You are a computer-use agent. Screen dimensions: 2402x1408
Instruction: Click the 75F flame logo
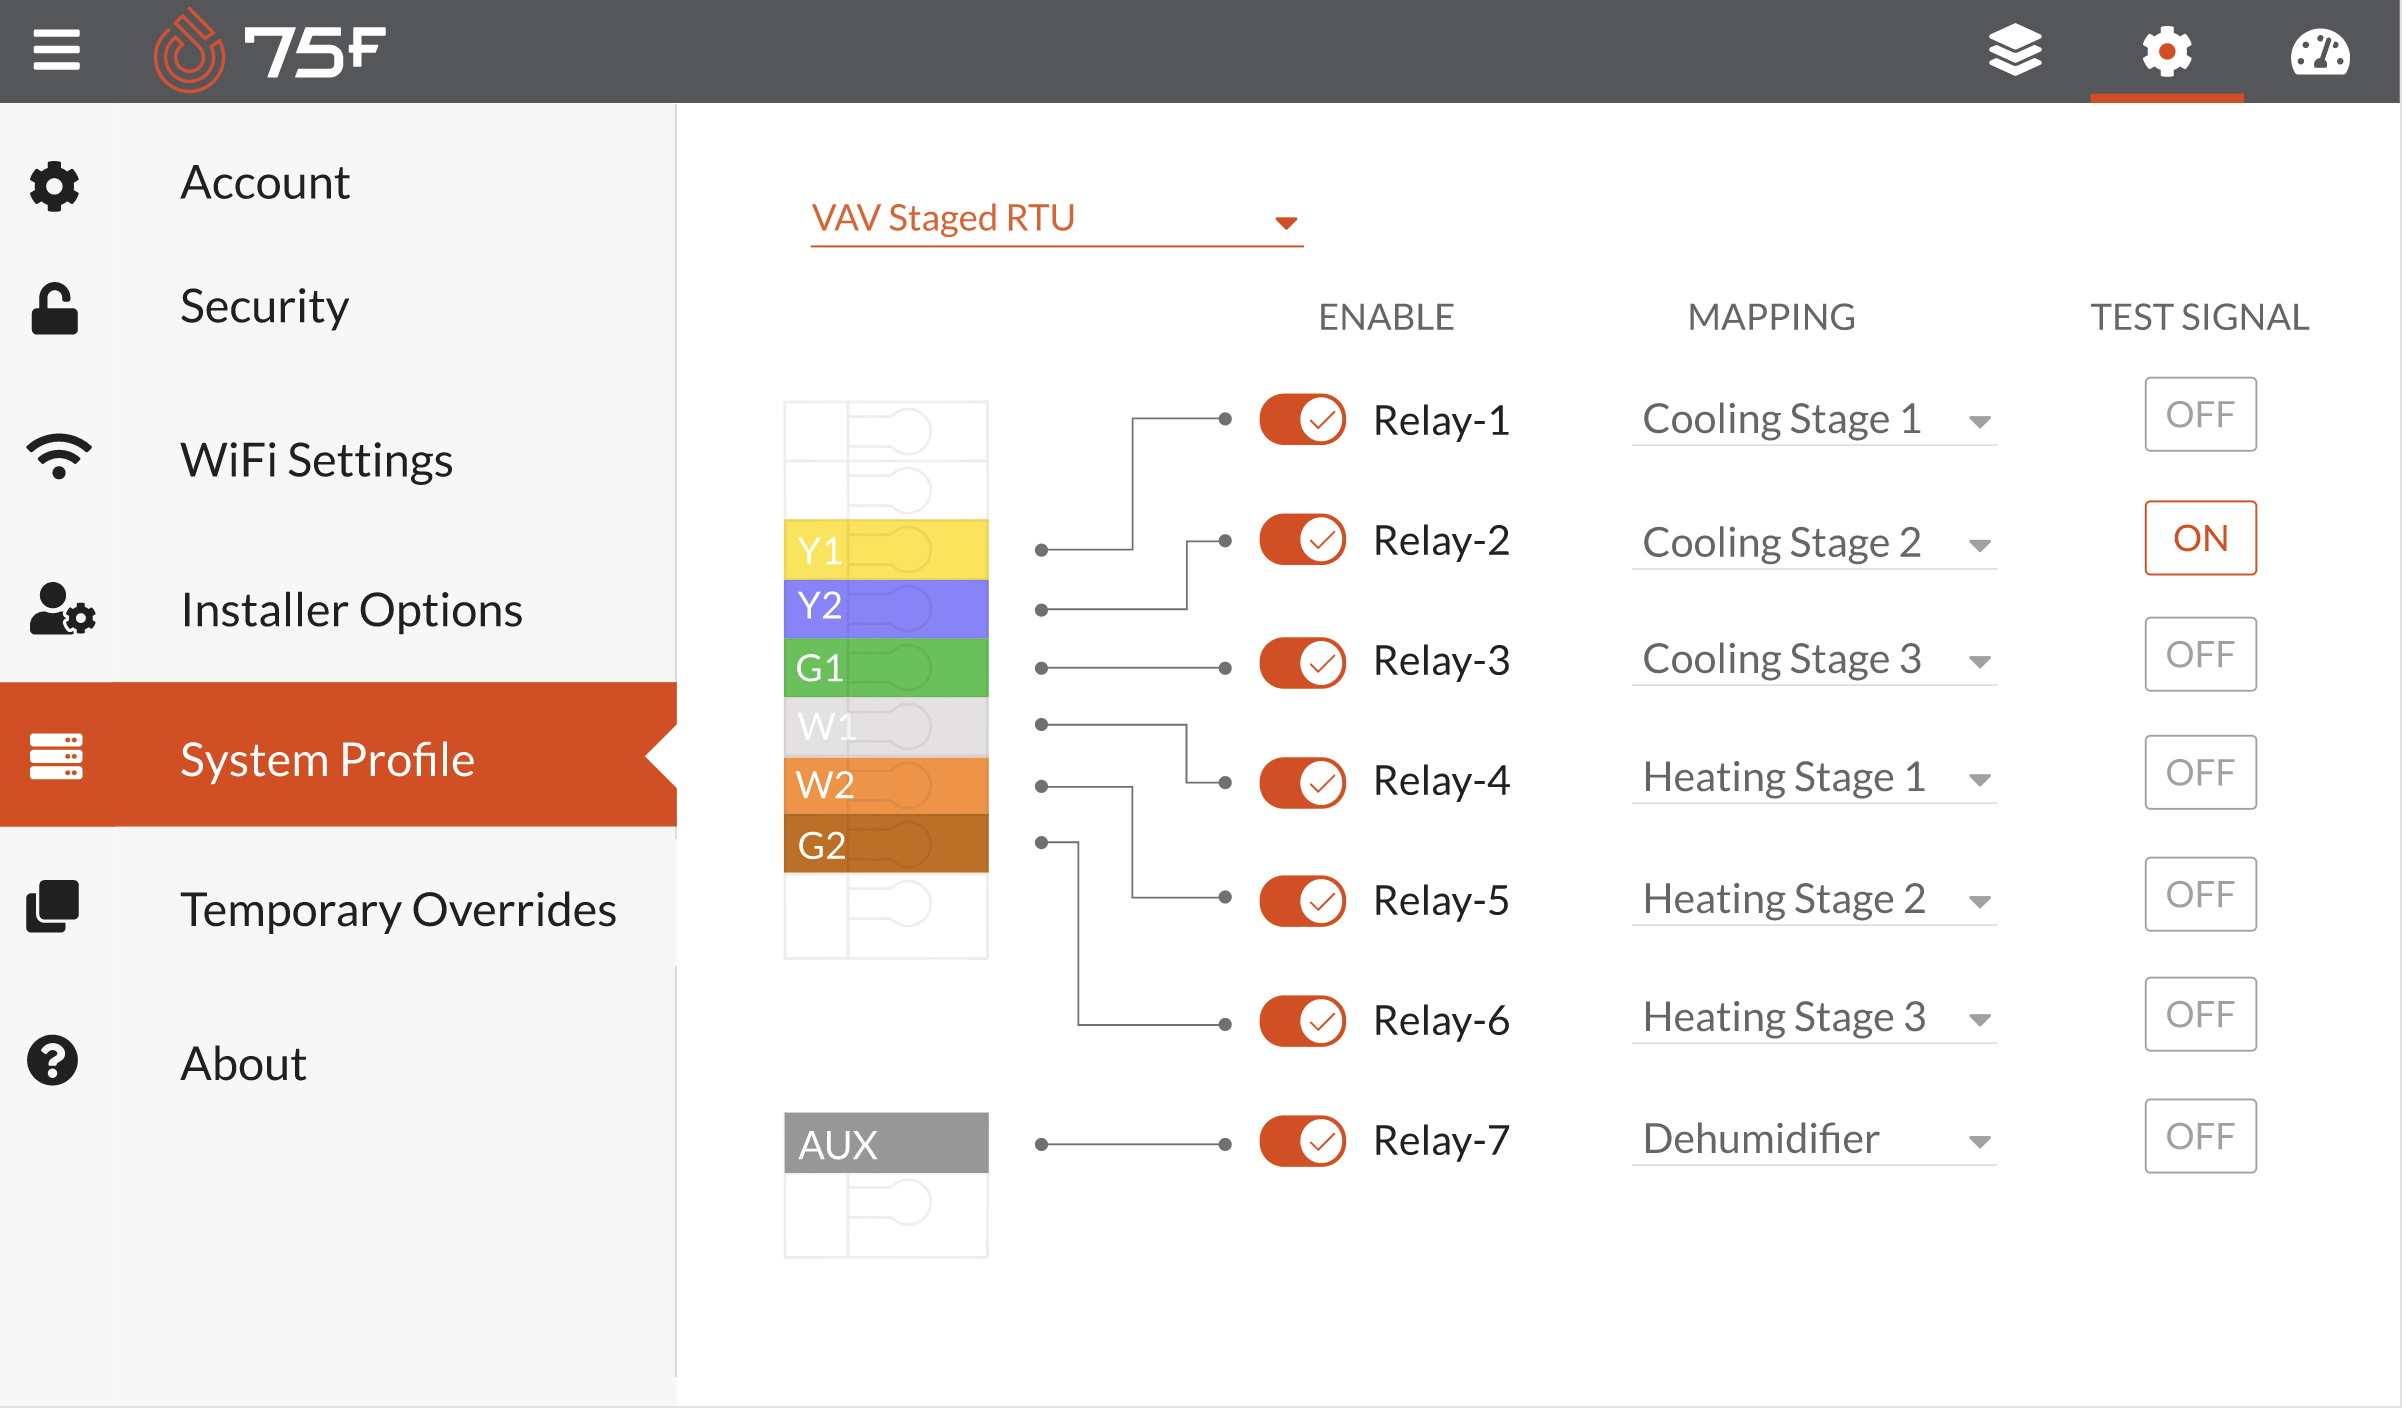[x=188, y=50]
